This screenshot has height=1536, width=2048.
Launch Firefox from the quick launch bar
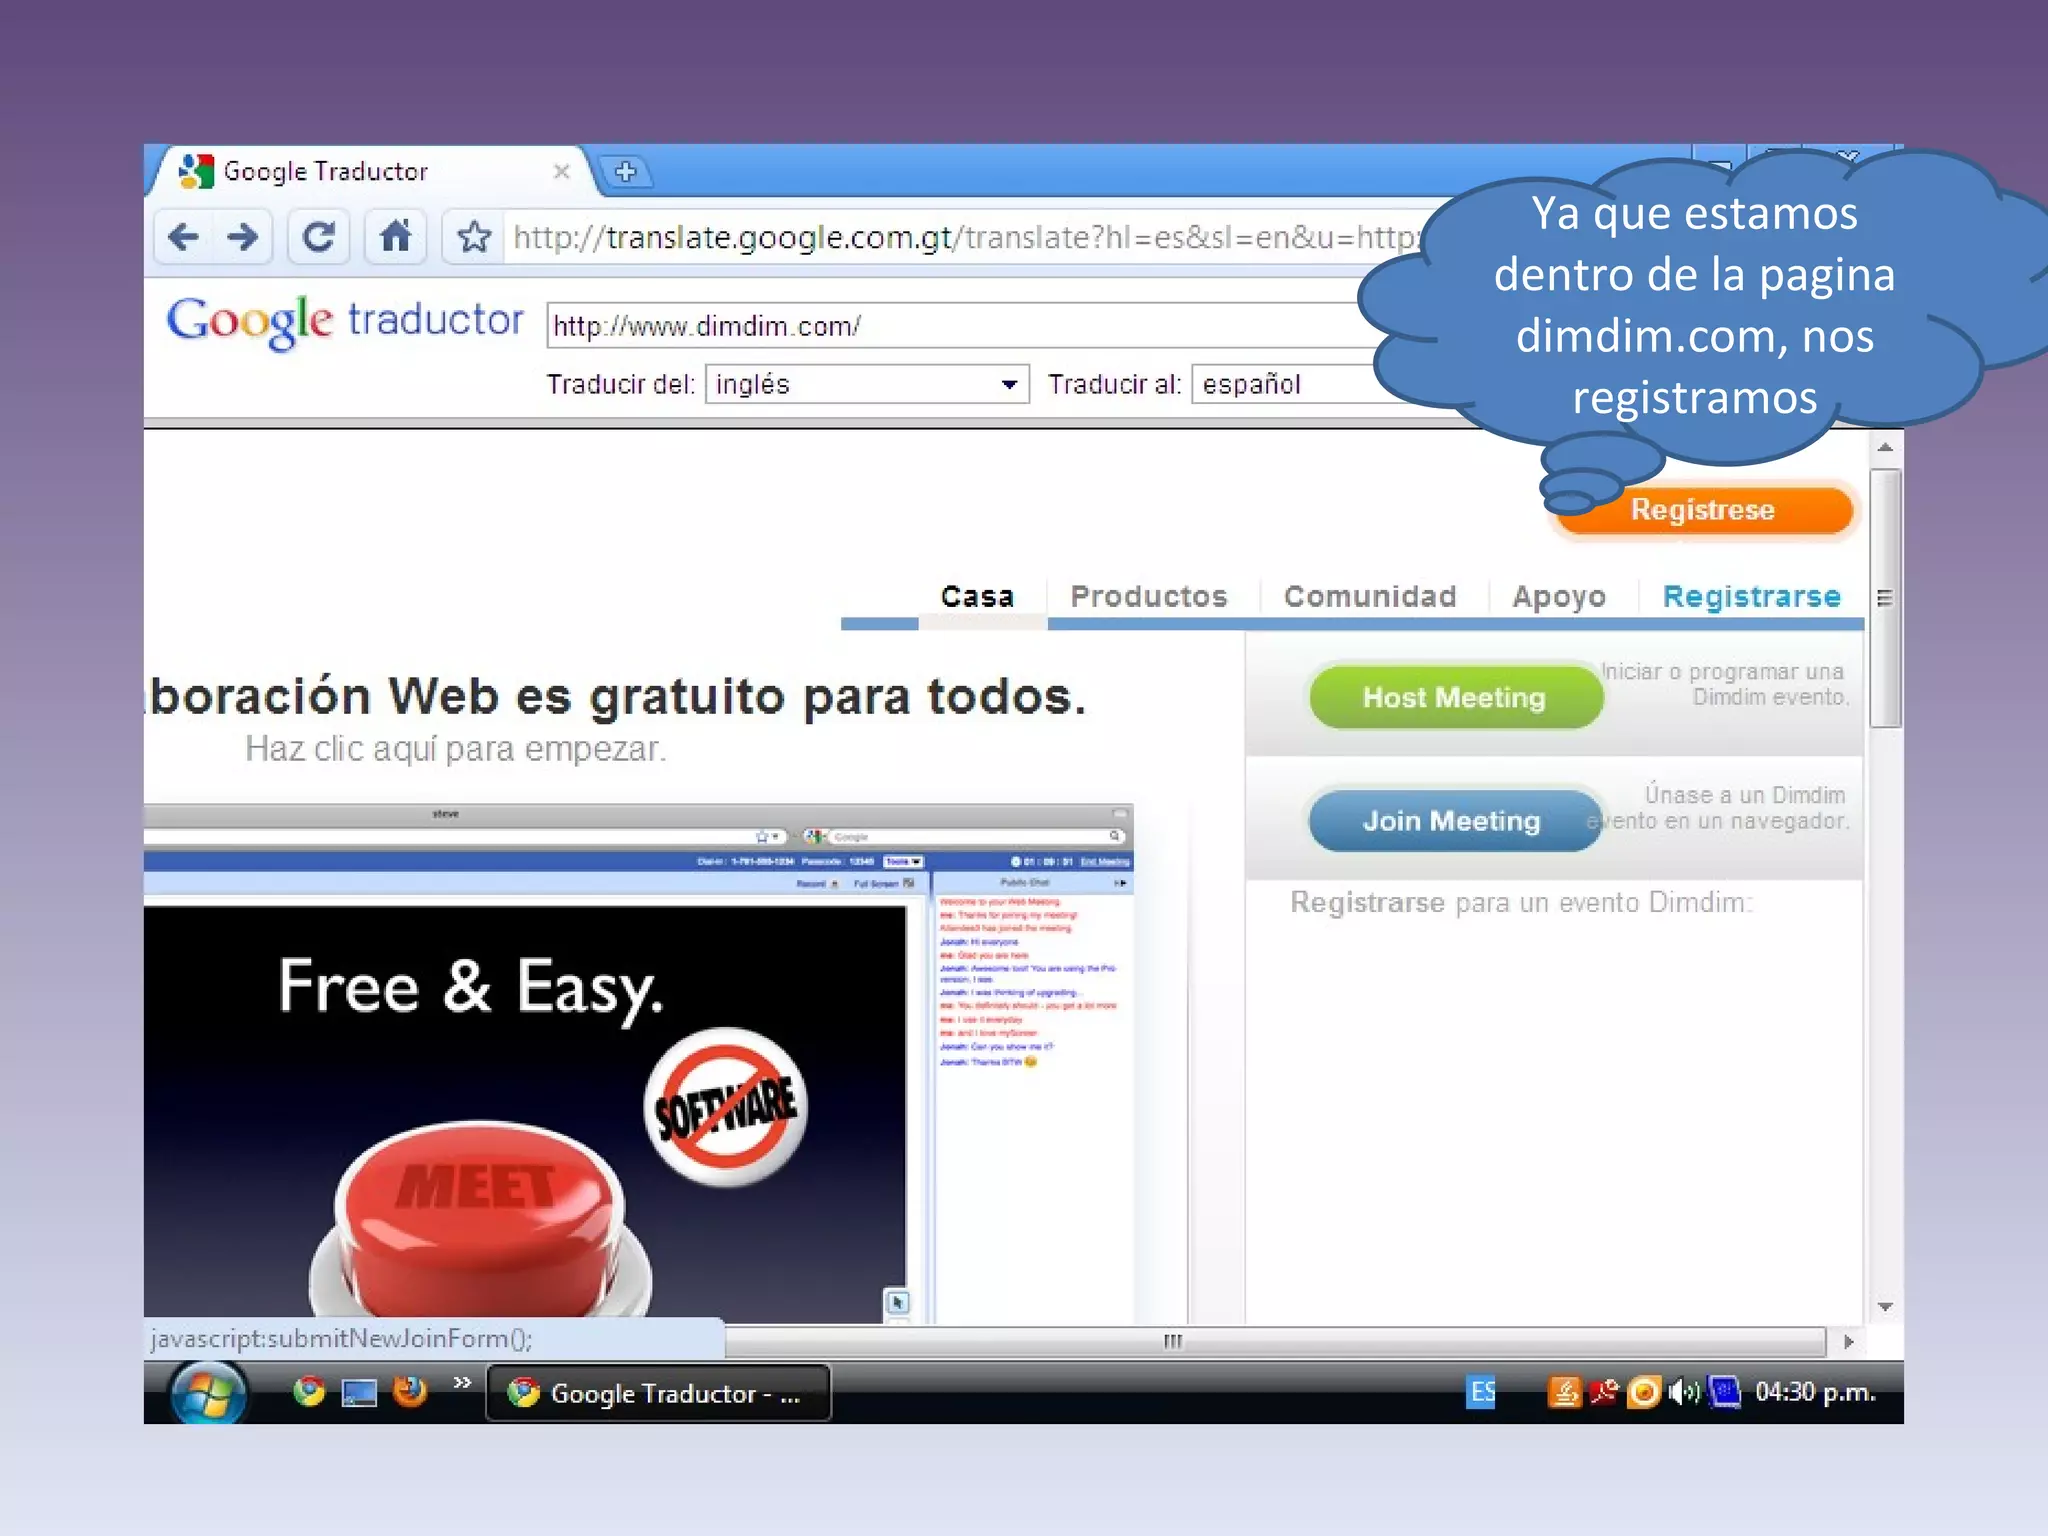click(409, 1391)
